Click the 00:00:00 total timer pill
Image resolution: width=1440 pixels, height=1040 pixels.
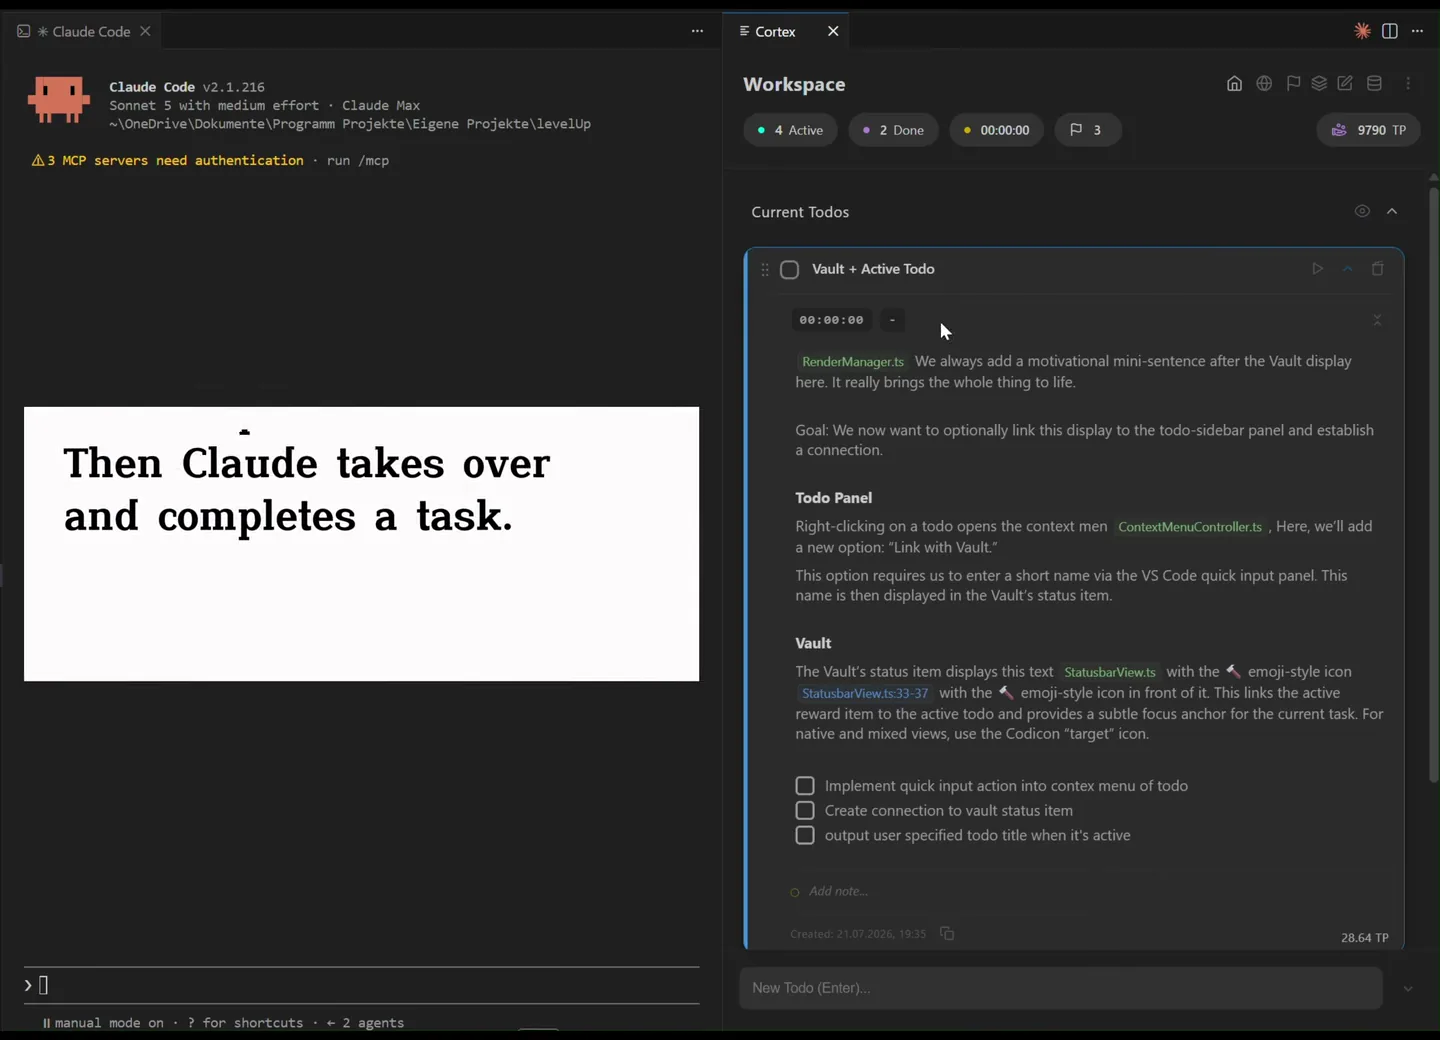[x=997, y=130]
